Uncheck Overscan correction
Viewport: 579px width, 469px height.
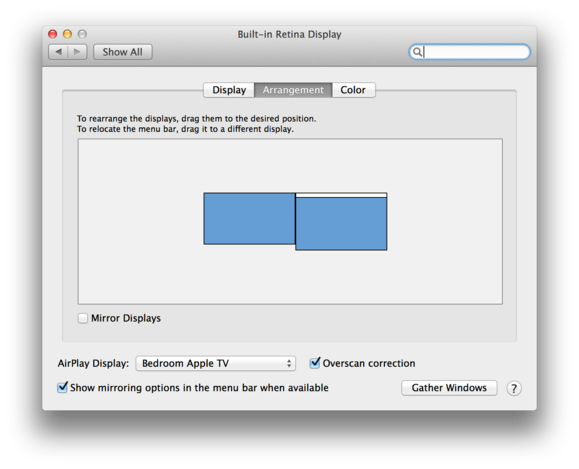[315, 363]
